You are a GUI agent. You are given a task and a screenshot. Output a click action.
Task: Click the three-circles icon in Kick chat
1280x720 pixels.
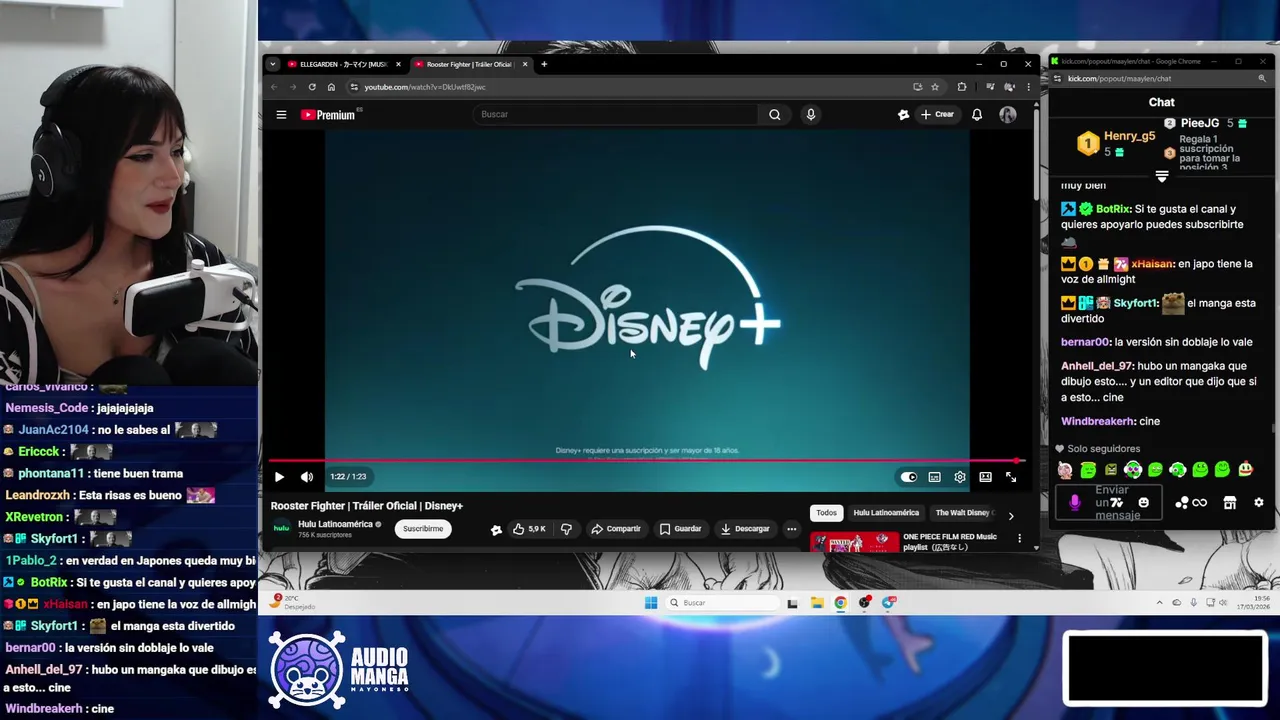pos(1181,503)
